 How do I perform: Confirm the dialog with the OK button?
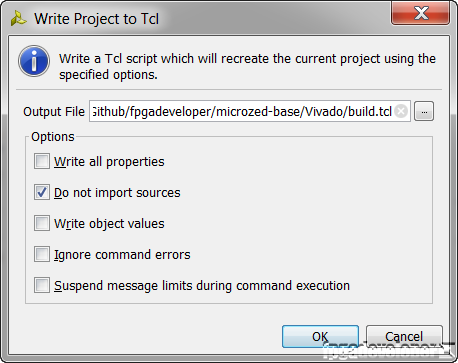point(320,337)
